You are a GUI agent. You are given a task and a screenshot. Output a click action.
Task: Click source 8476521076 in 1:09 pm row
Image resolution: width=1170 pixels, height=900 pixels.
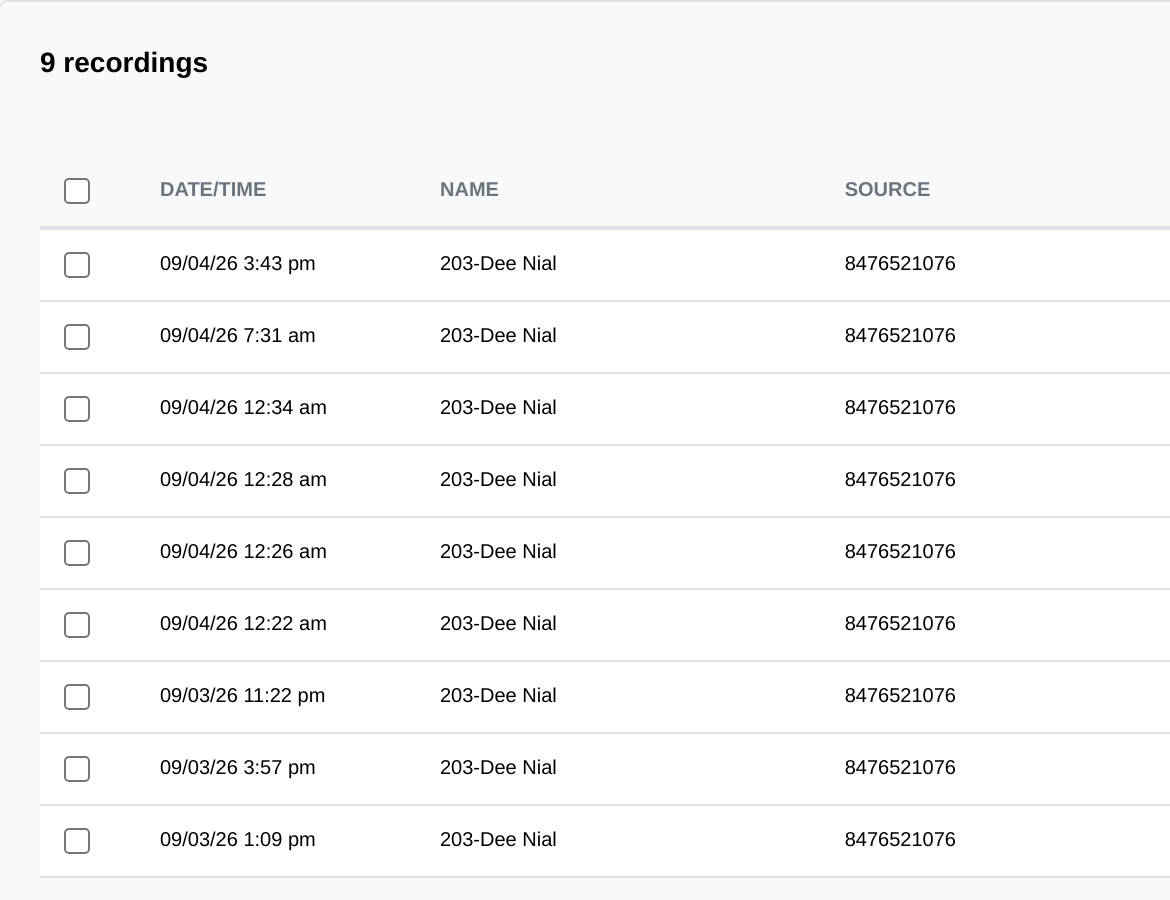900,840
